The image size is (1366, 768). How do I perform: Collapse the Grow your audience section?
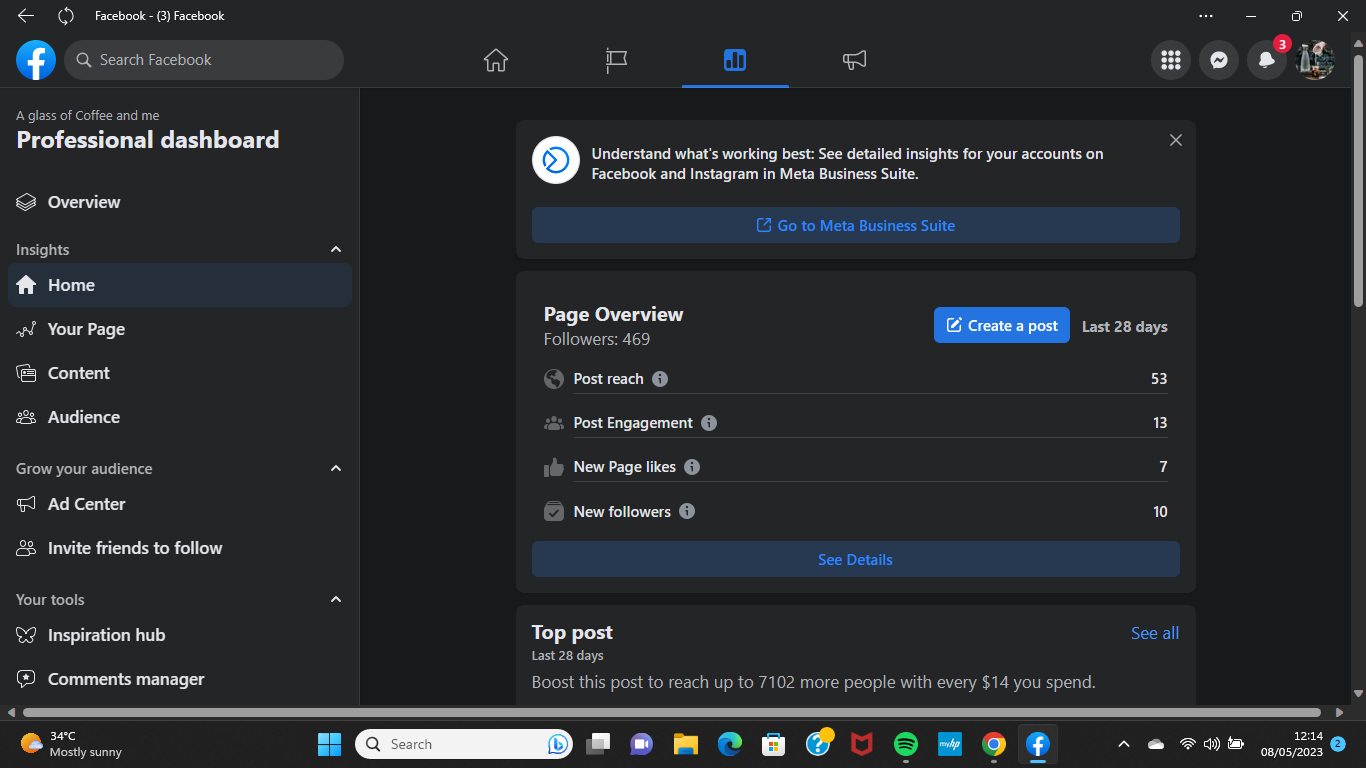336,469
